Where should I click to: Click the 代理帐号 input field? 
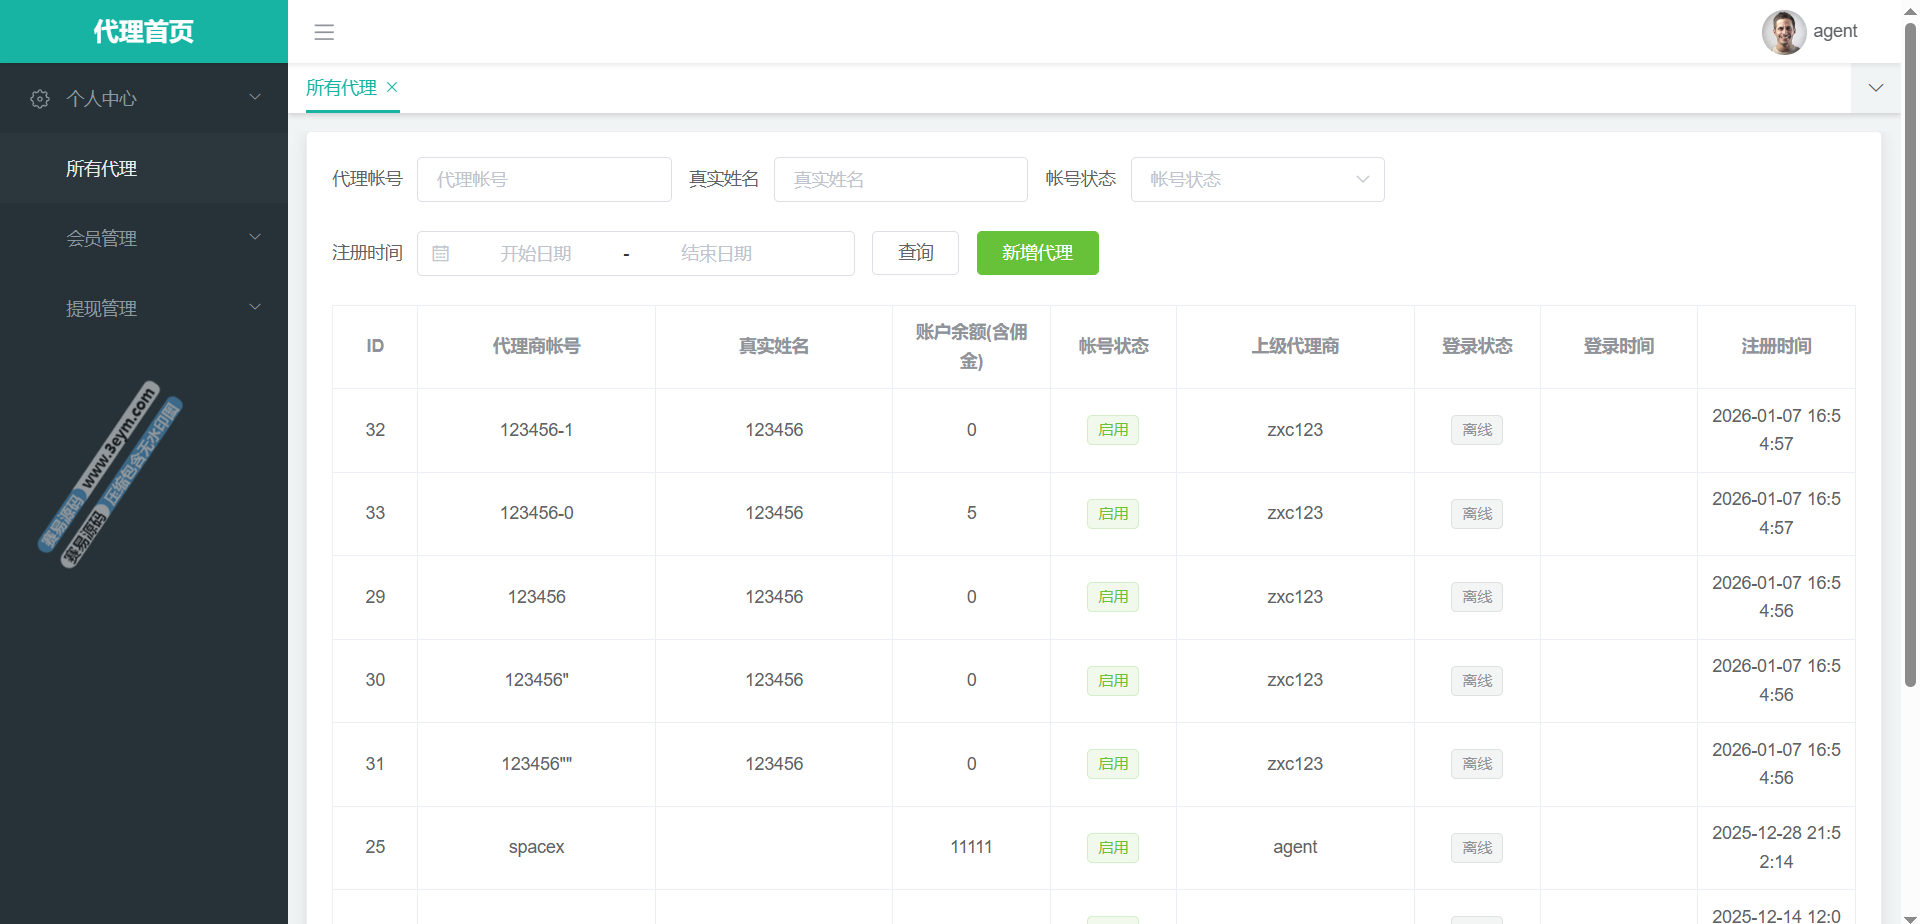pyautogui.click(x=544, y=180)
